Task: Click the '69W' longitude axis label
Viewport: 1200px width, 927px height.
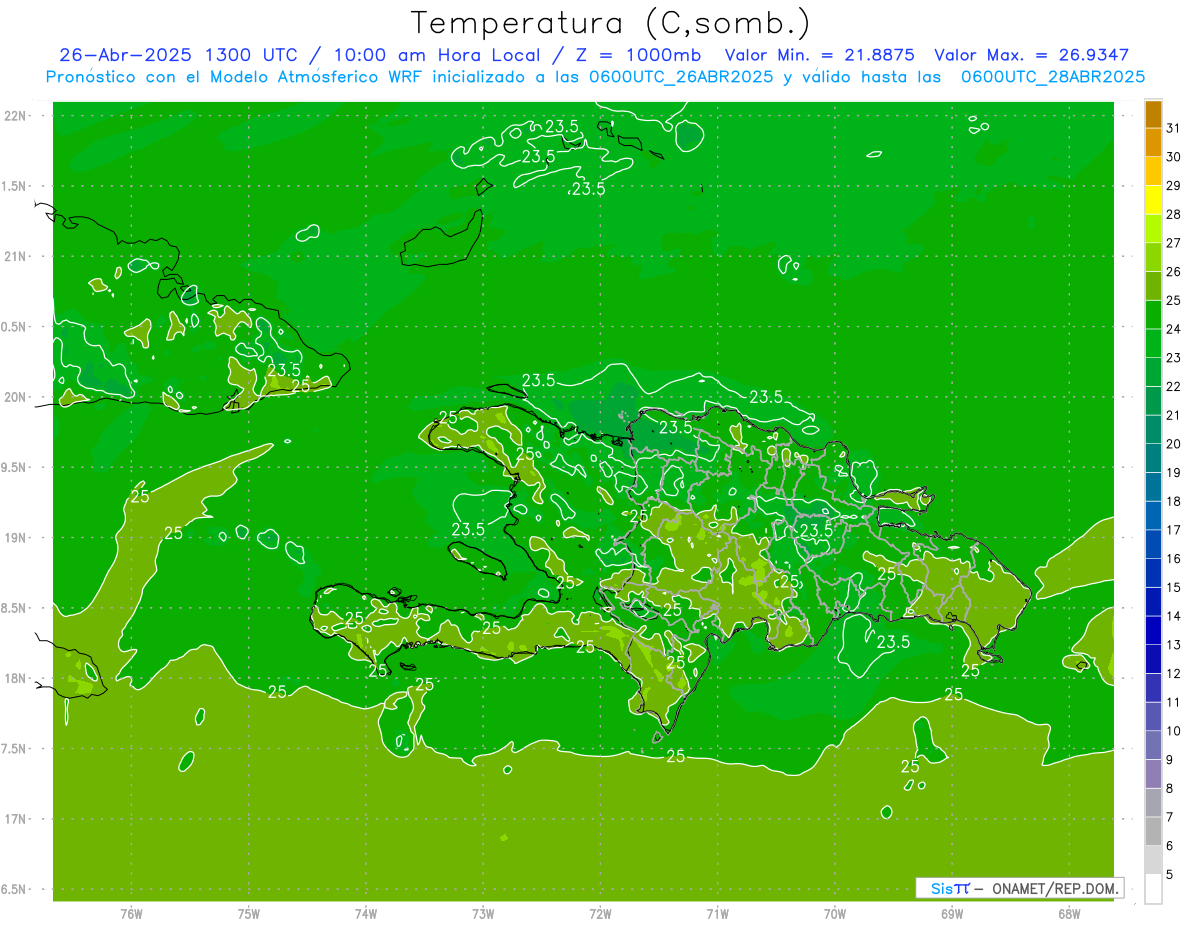Action: 952,914
